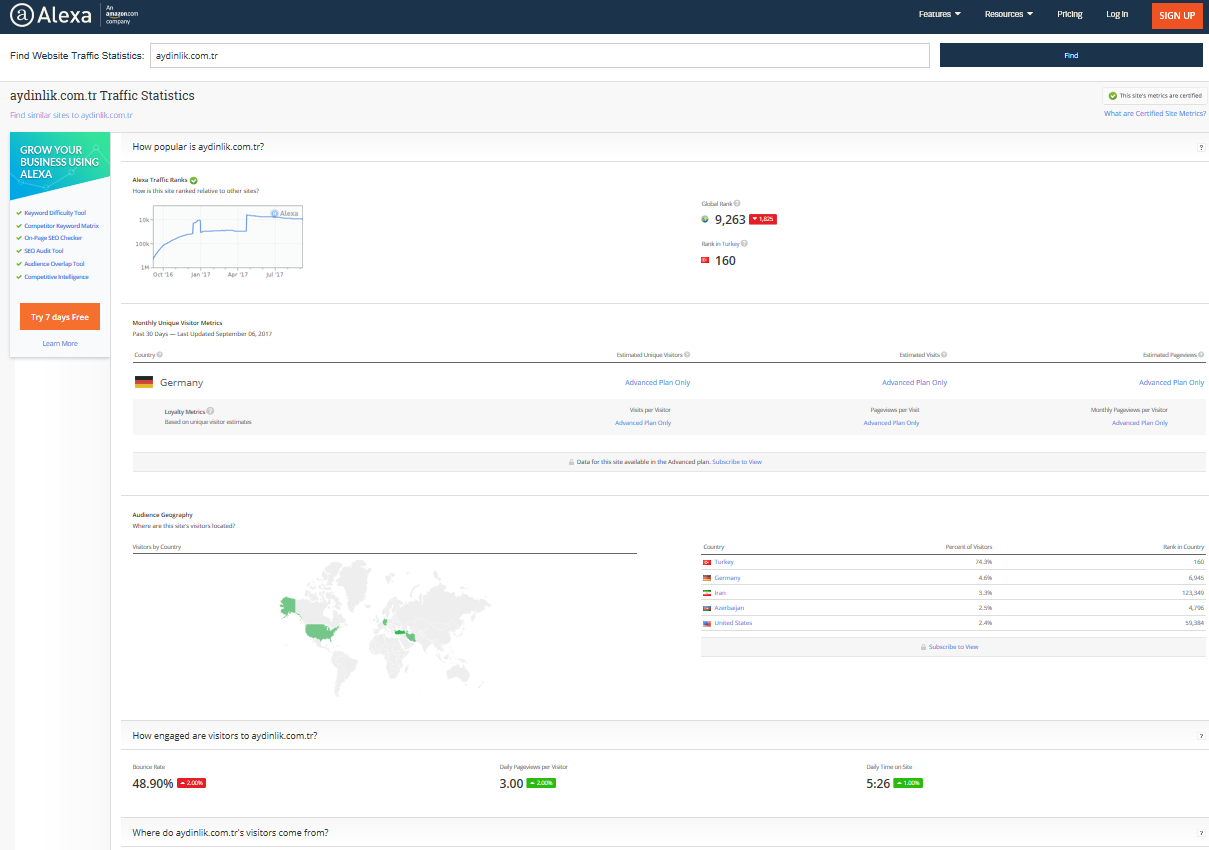1209x850 pixels.
Task: Open the Resources dropdown menu
Action: pyautogui.click(x=1008, y=15)
